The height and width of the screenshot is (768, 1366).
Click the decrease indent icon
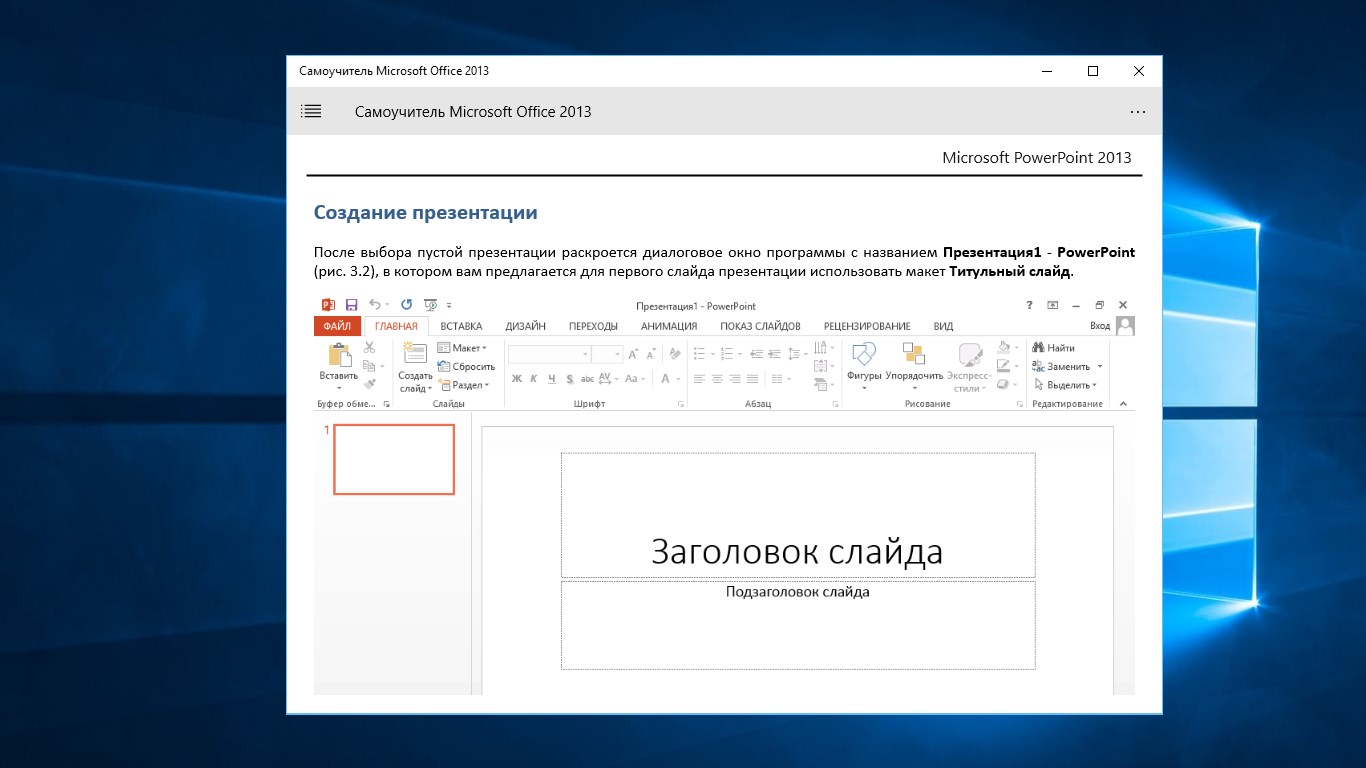pos(756,354)
